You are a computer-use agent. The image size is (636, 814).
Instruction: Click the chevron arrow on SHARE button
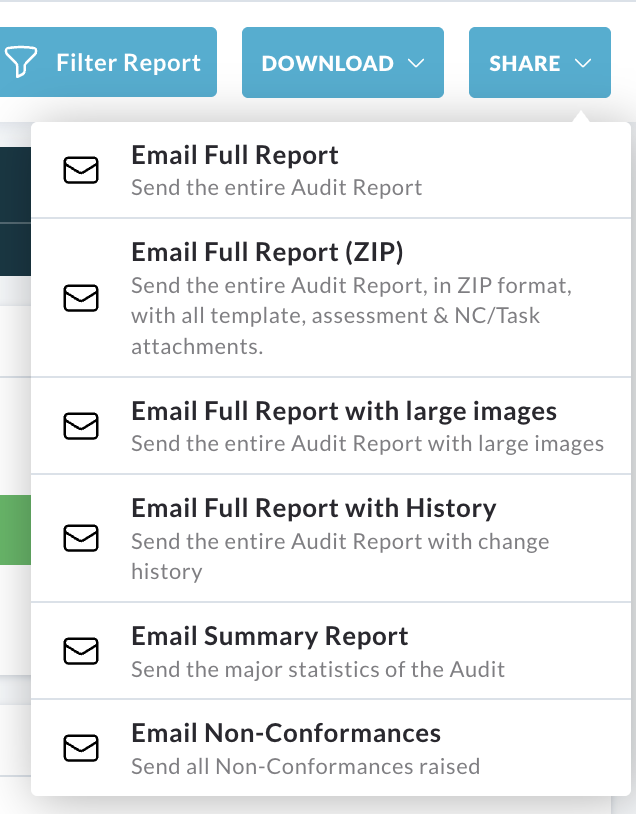click(583, 63)
